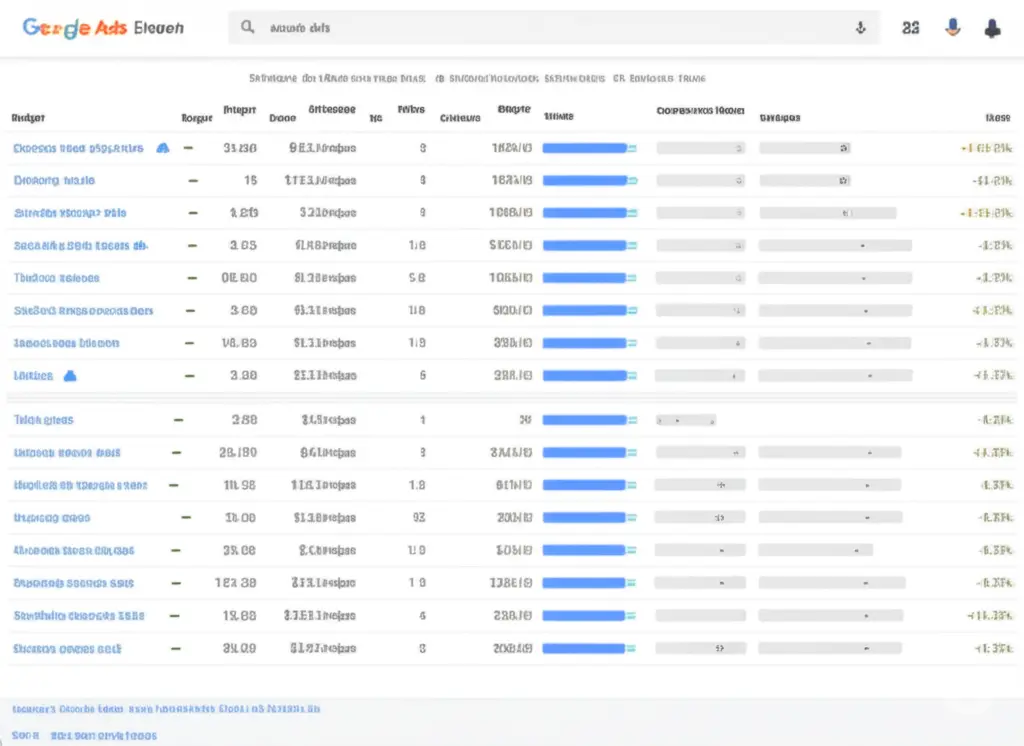Click into the top search input field
This screenshot has width=1024, height=746.
550,29
